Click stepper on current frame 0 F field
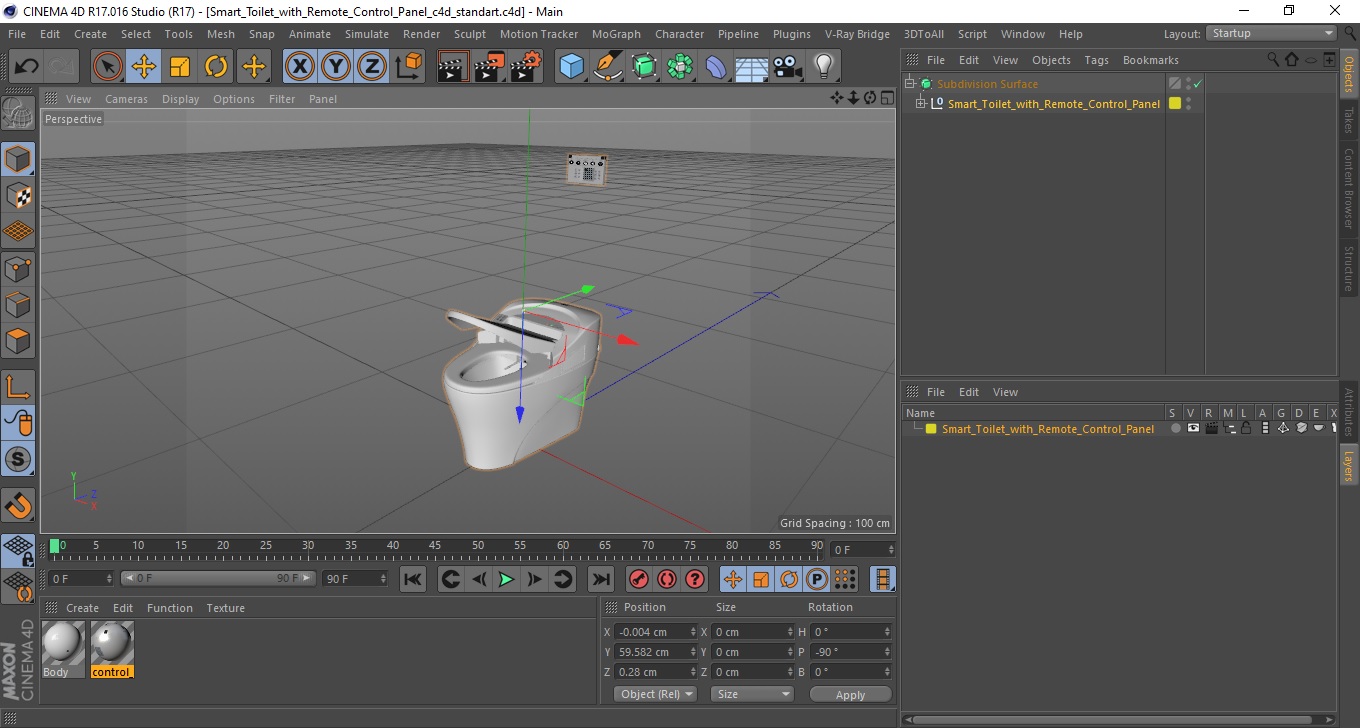 (x=109, y=579)
